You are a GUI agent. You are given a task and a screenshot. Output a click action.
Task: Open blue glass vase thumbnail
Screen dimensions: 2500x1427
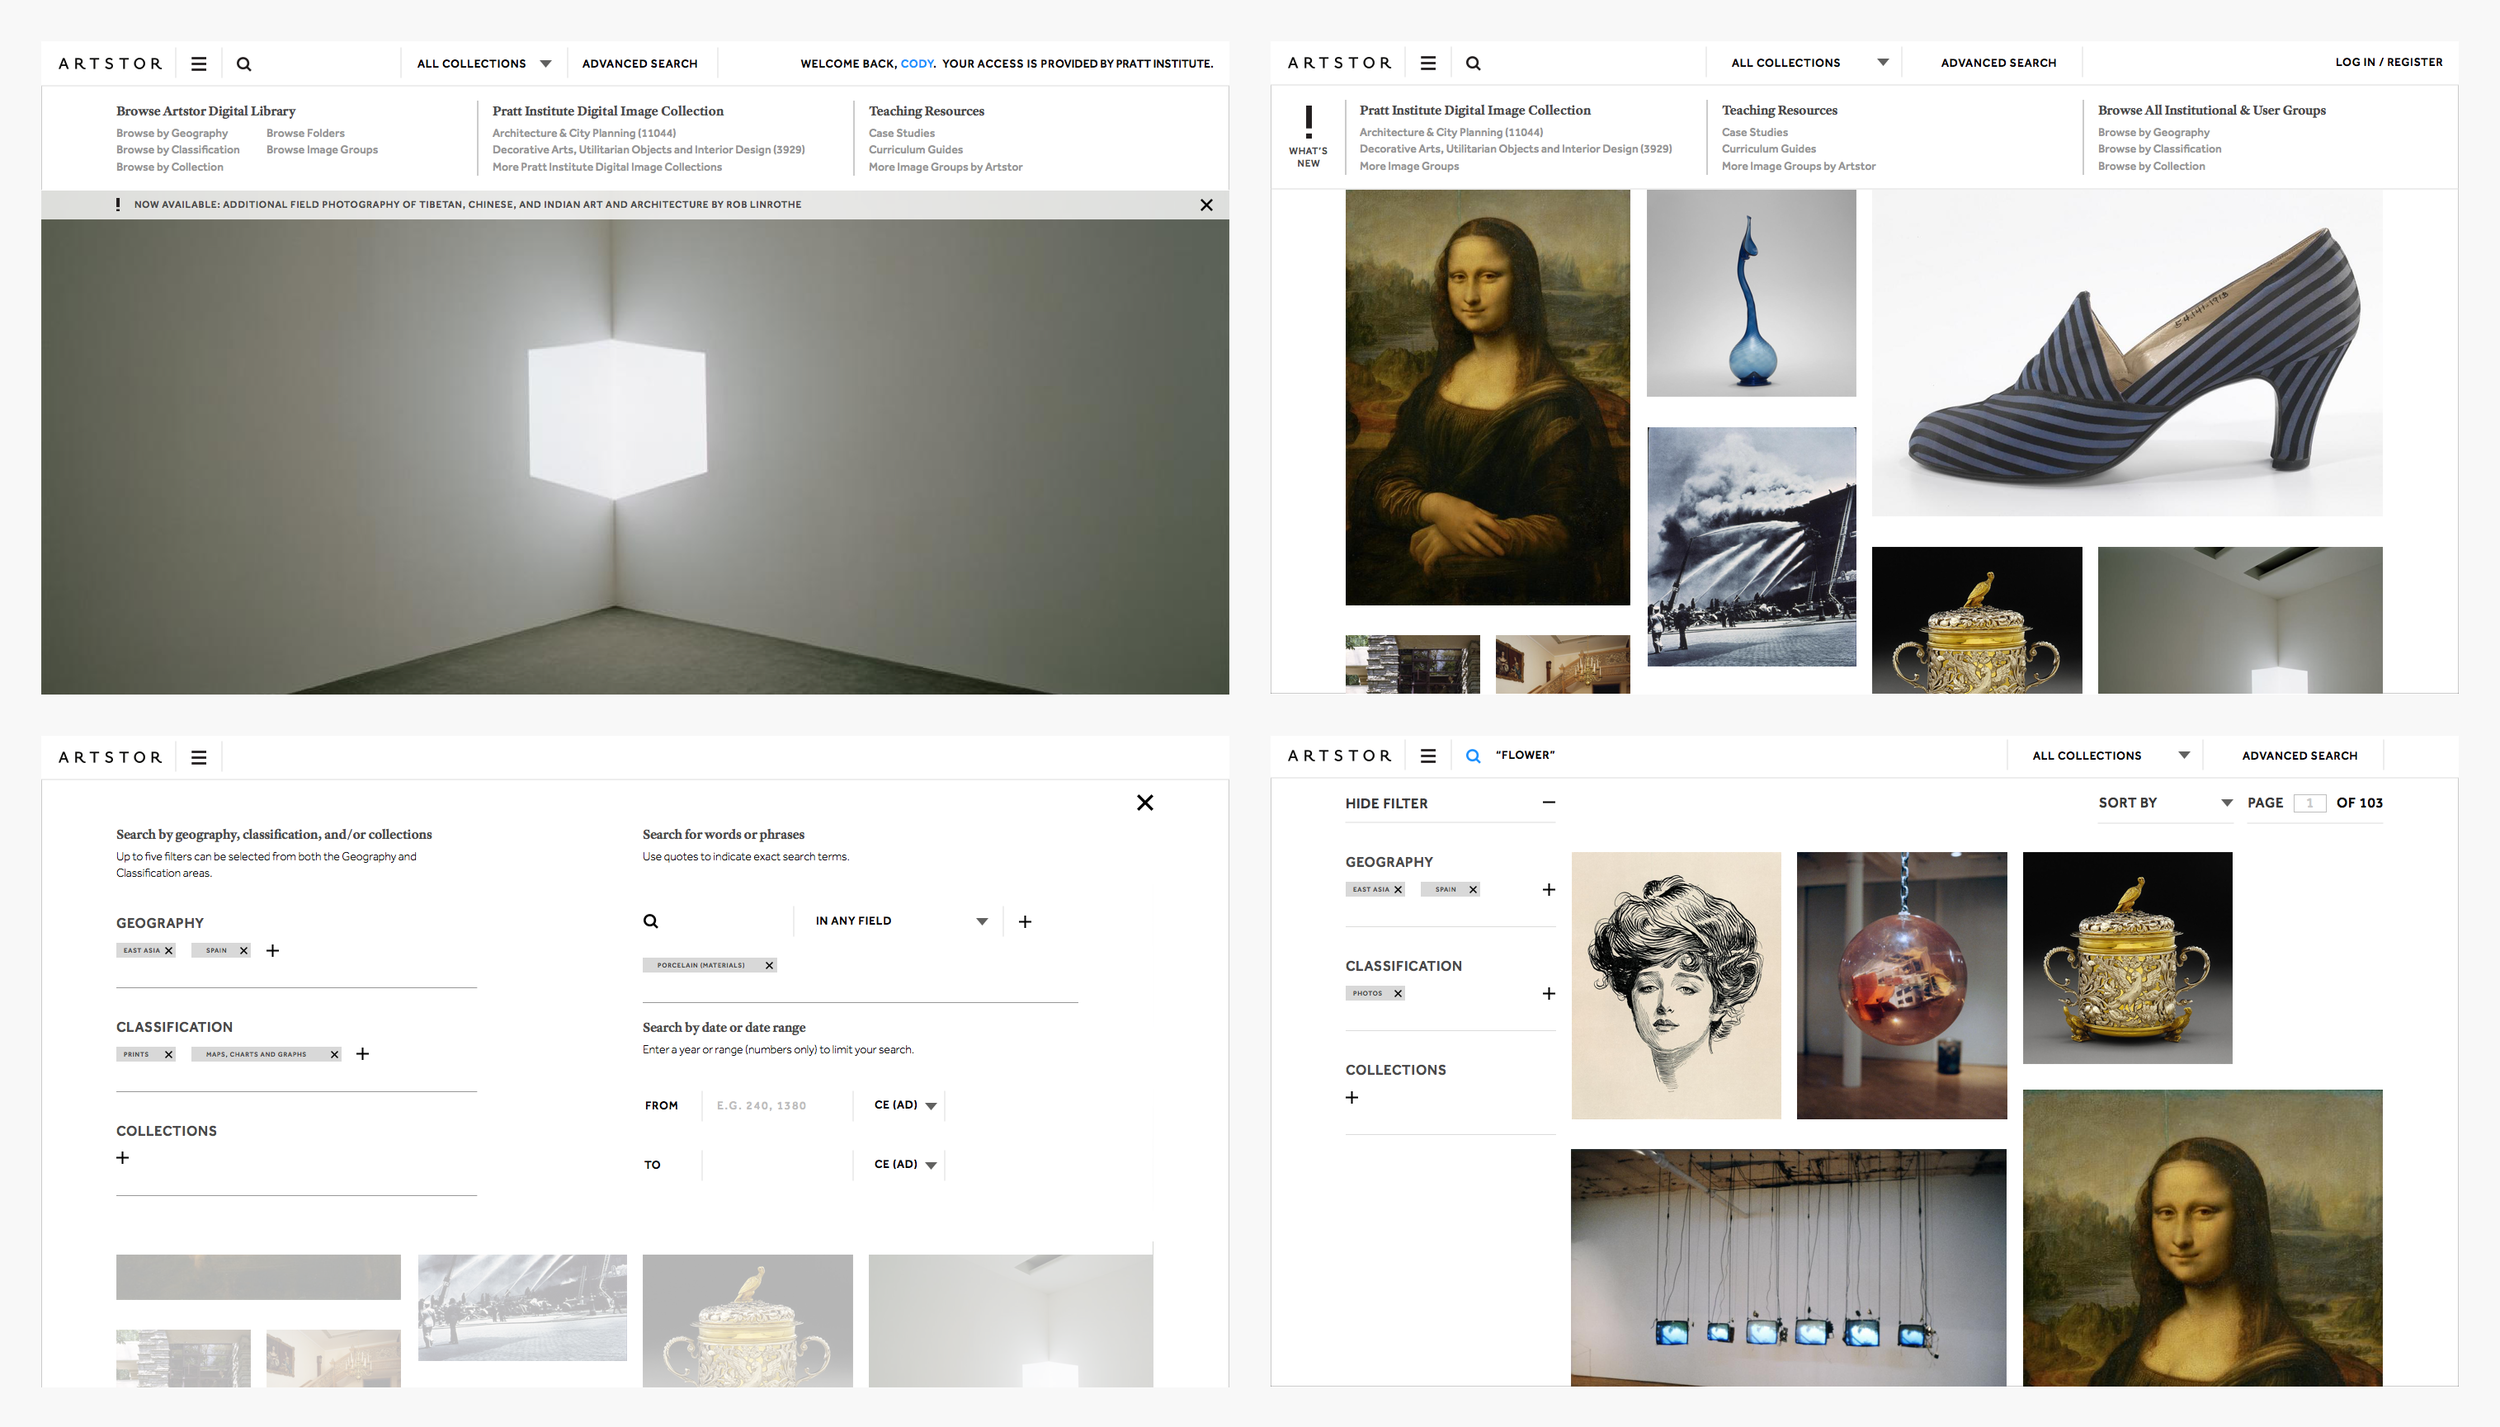point(1751,293)
